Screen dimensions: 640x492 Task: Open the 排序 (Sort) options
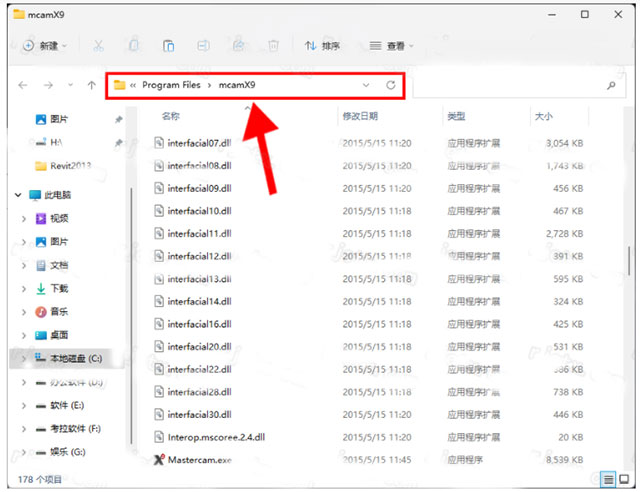point(322,46)
